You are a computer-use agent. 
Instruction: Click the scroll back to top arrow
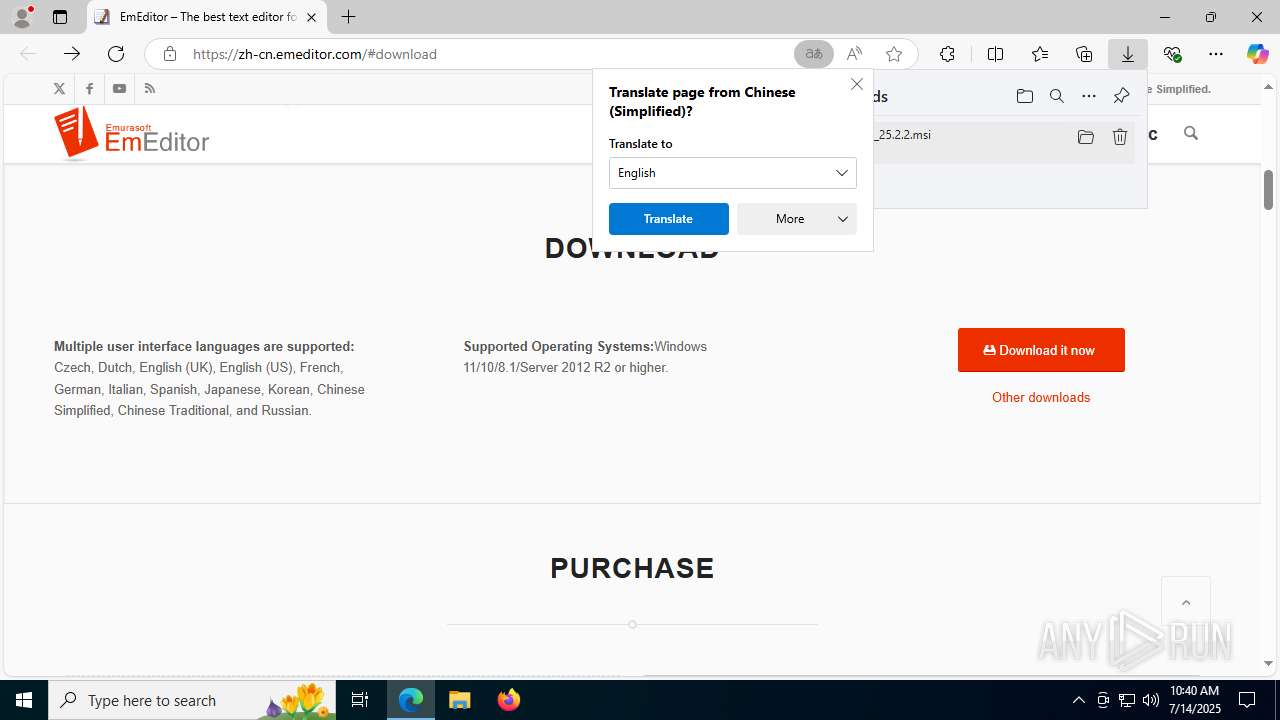click(1186, 602)
